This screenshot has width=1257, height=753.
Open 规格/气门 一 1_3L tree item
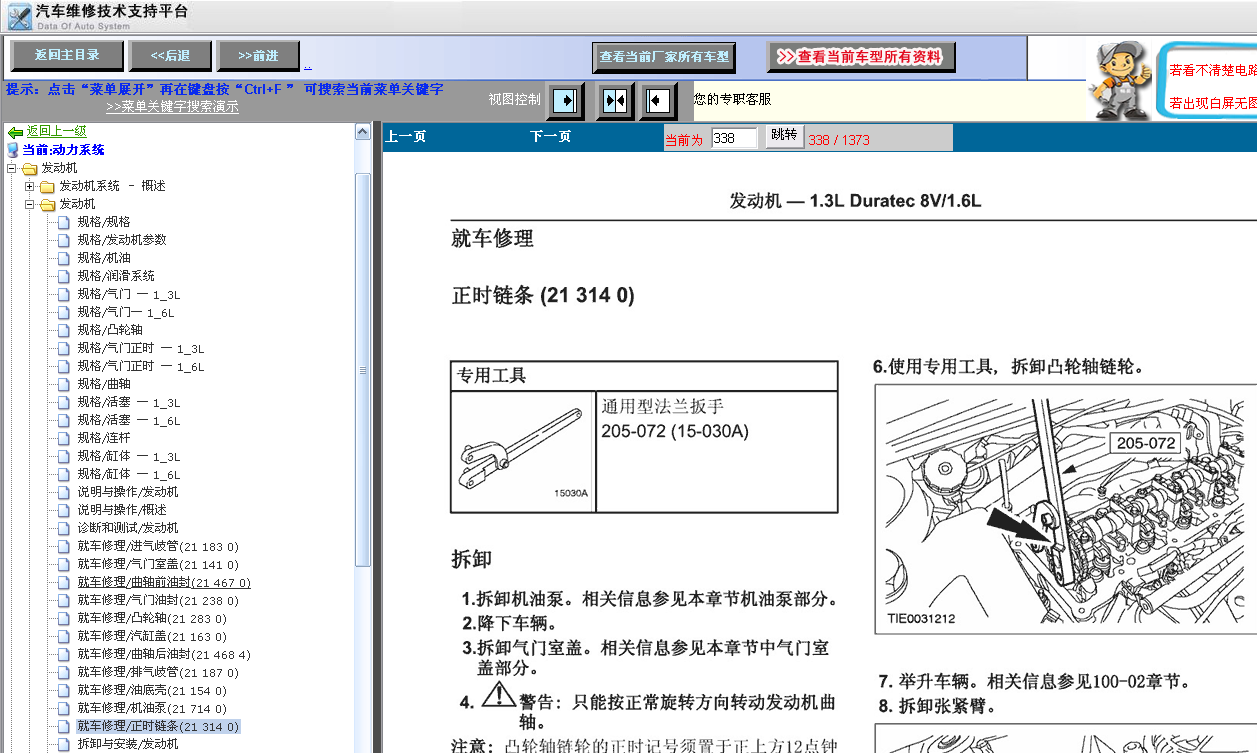pos(129,294)
